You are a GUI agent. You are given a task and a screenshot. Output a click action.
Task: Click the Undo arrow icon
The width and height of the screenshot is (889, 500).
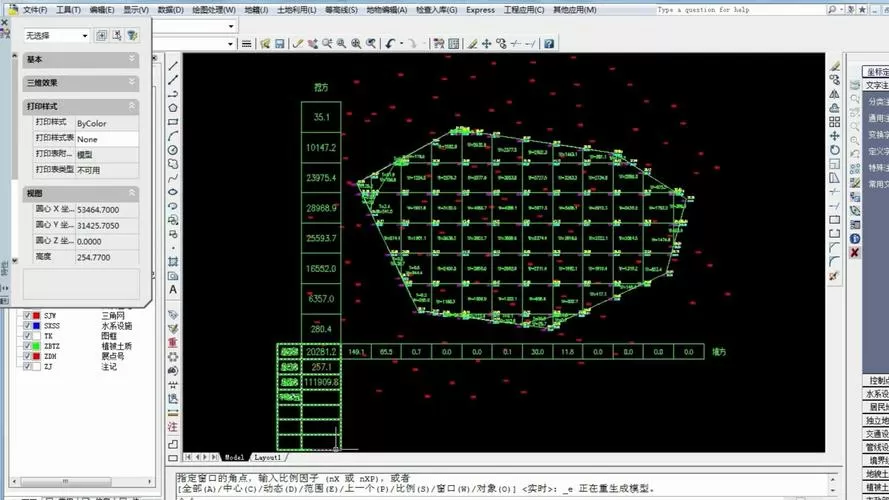(390, 44)
